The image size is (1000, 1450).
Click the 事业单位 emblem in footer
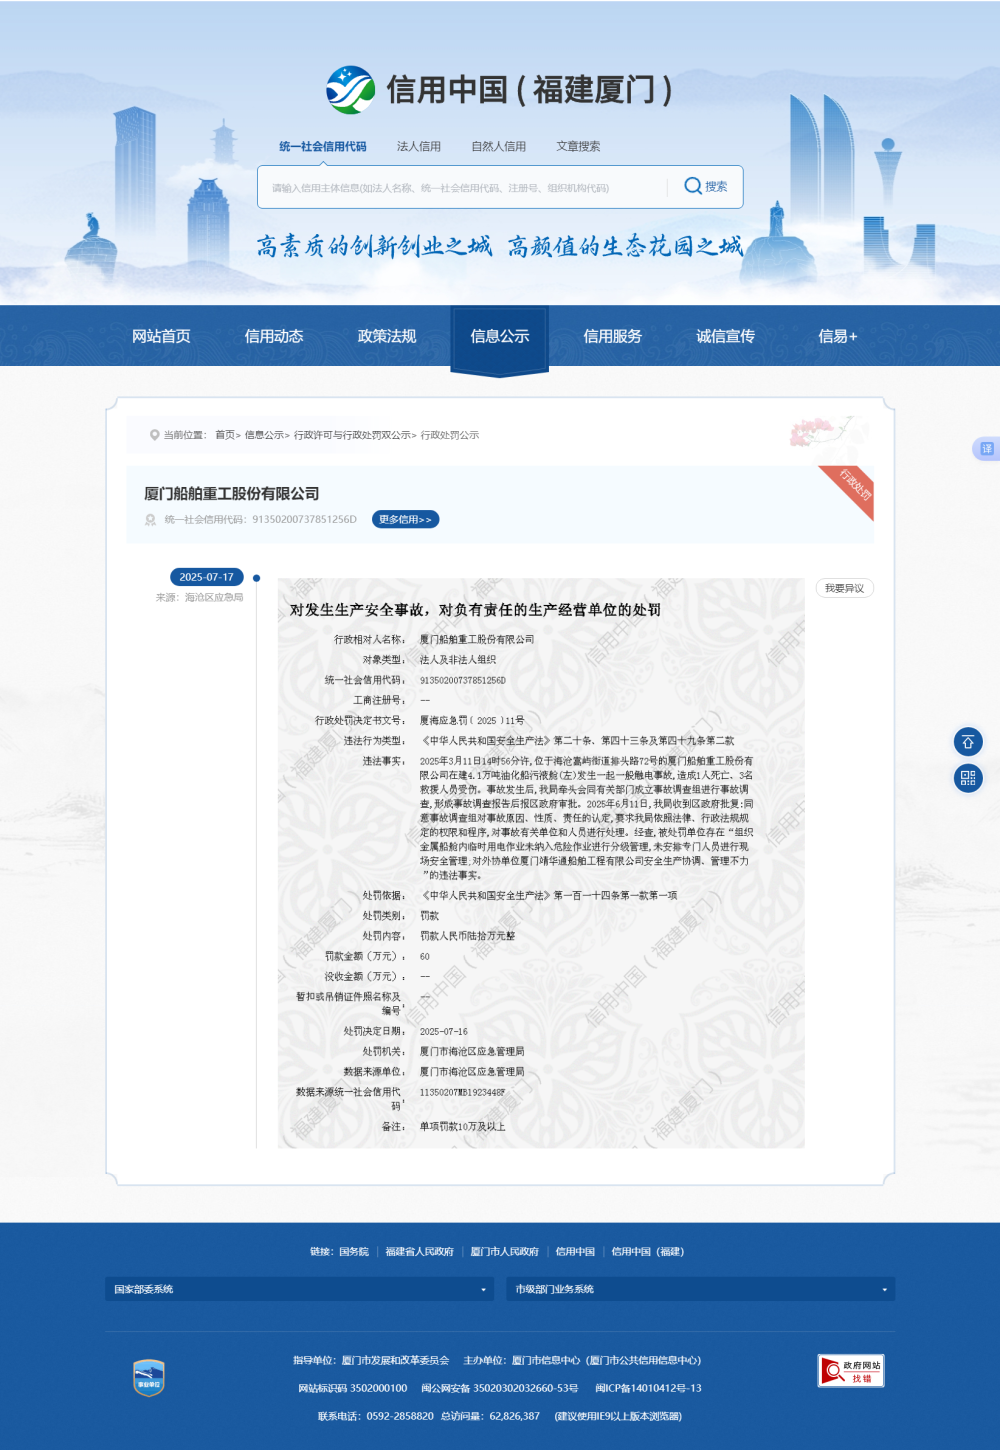[x=149, y=1377]
